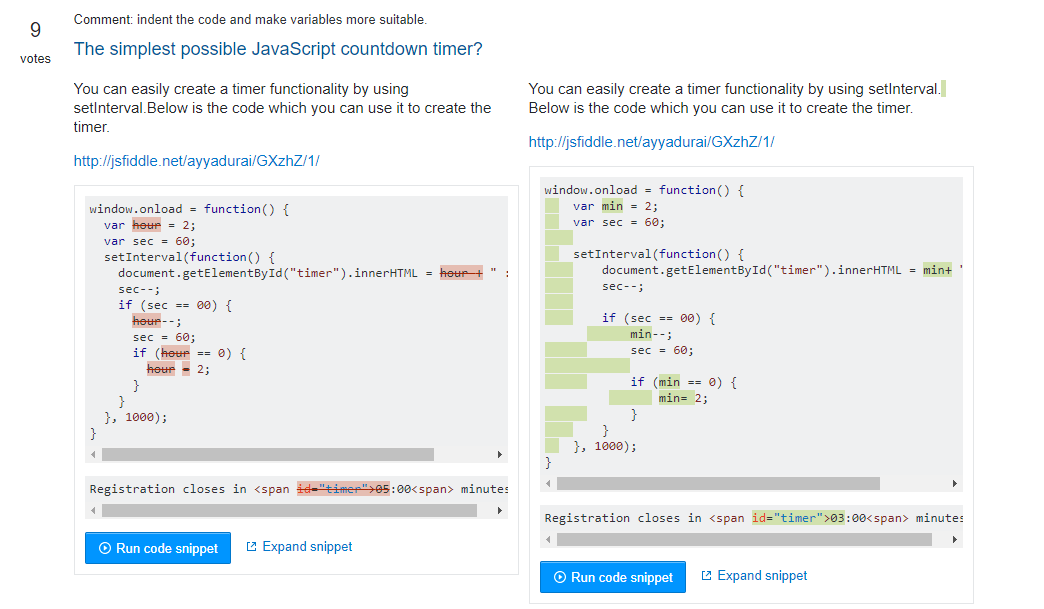Click struck-out 'id="timer">05' in left HTML
1044x609 pixels.
pyautogui.click(x=343, y=489)
